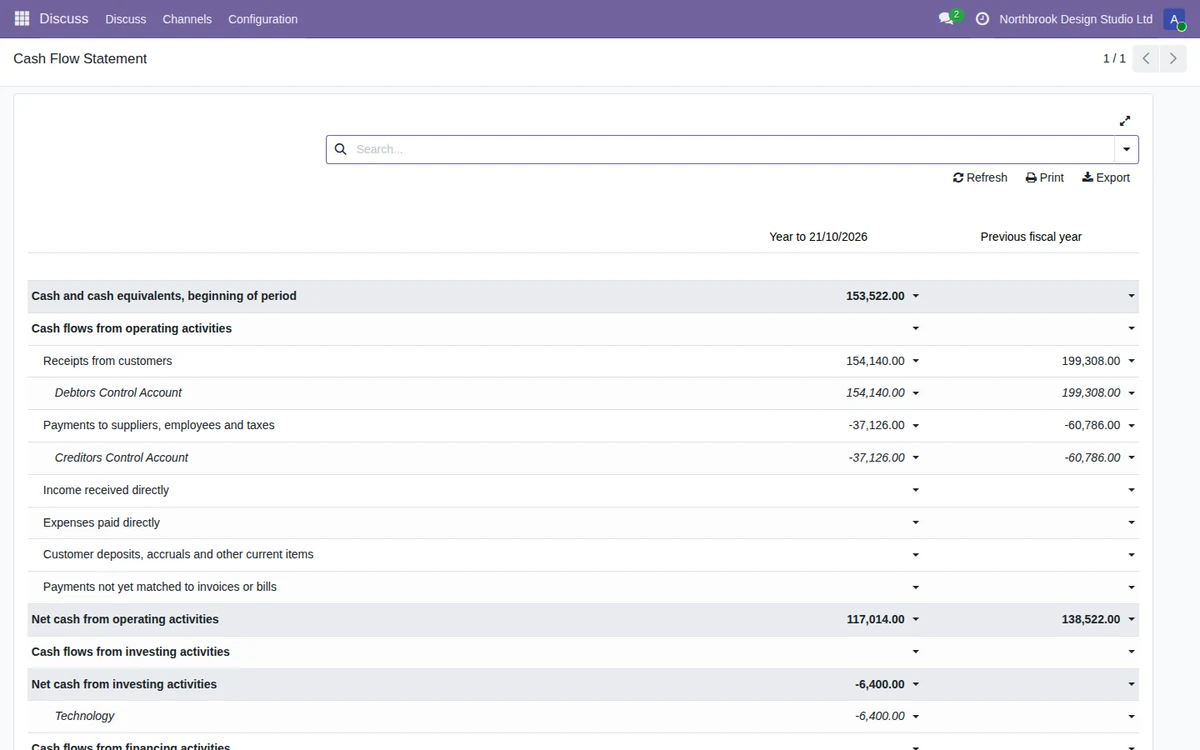Open current-year dropdown for Income received directly
Viewport: 1200px width, 750px height.
(x=916, y=491)
